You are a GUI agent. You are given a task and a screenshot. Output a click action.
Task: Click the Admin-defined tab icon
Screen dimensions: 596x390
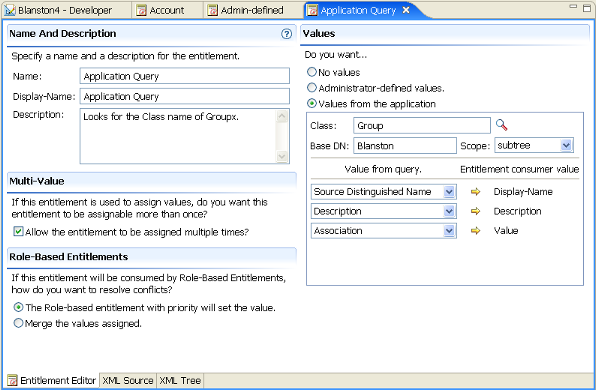click(x=212, y=10)
